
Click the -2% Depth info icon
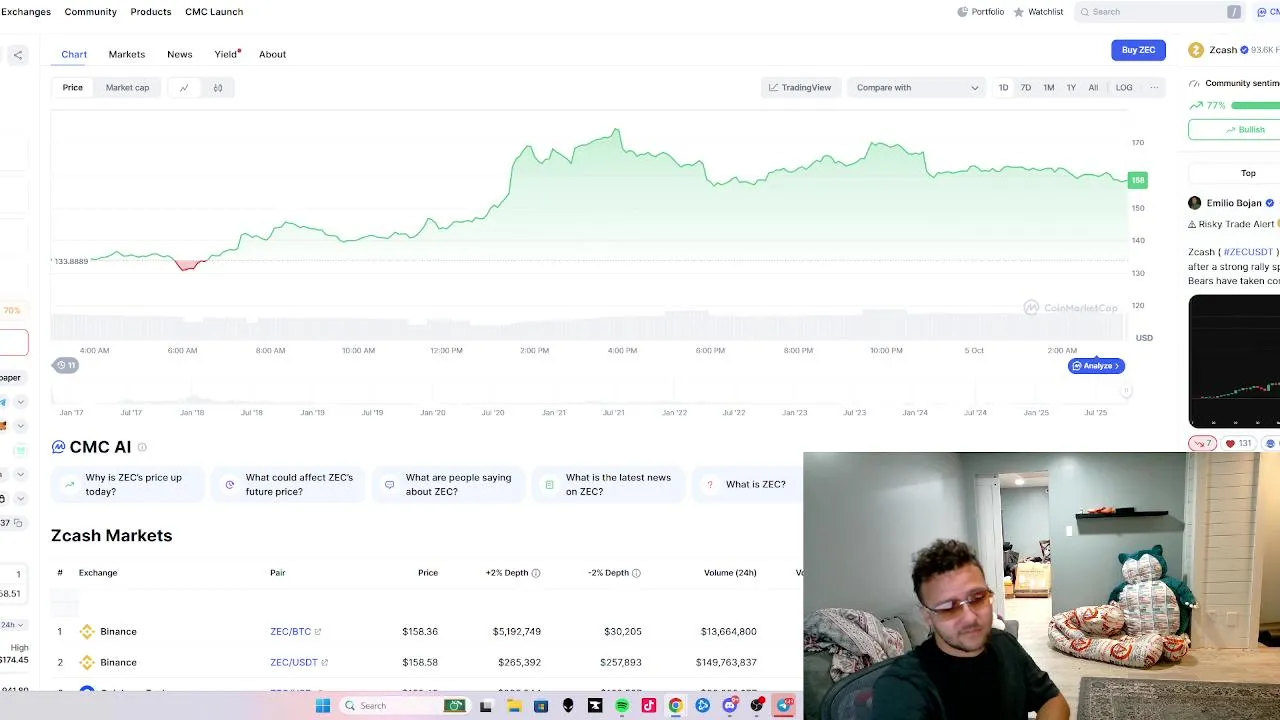click(x=636, y=573)
